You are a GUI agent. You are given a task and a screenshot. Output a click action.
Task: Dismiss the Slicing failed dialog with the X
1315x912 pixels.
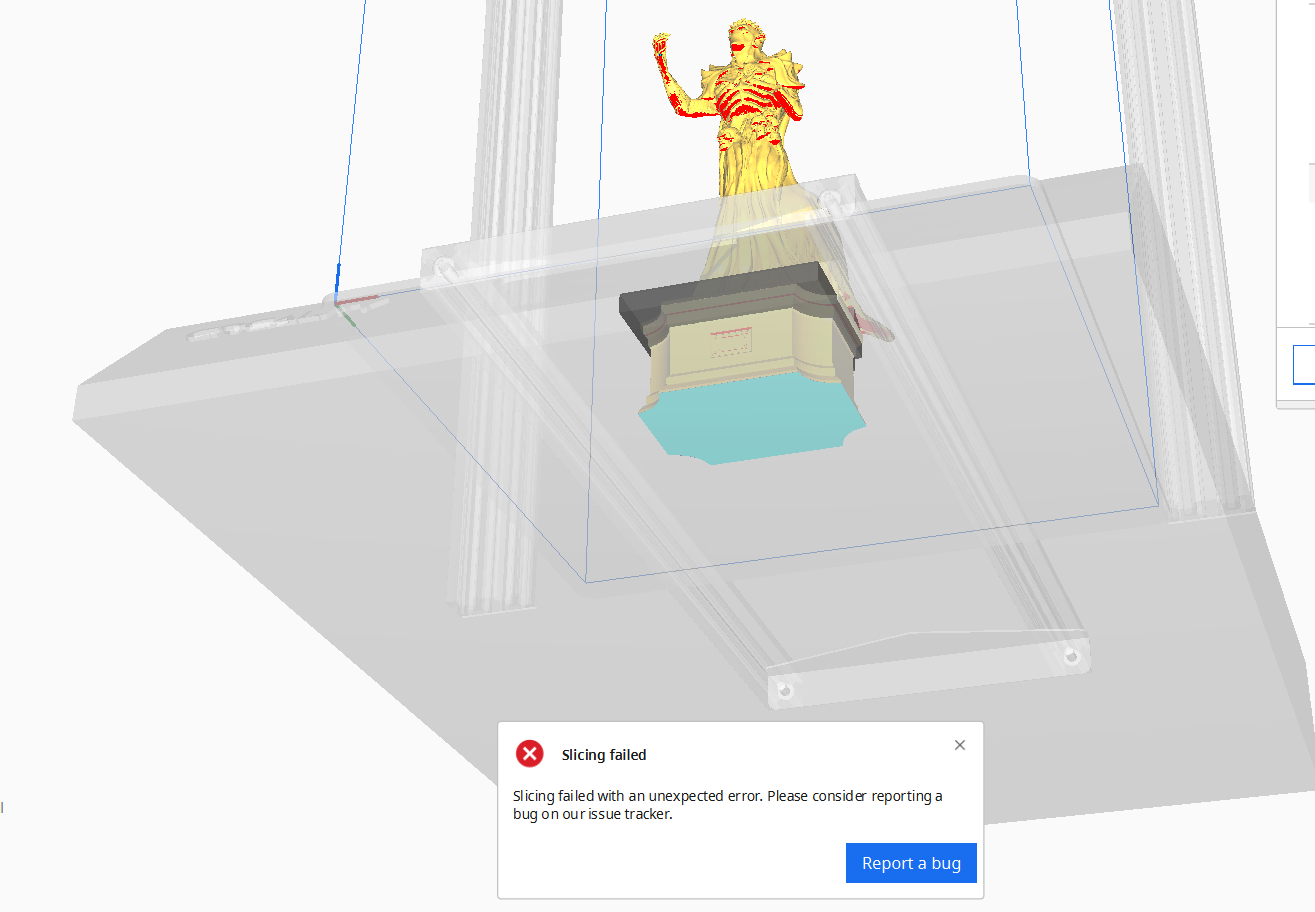(x=959, y=744)
